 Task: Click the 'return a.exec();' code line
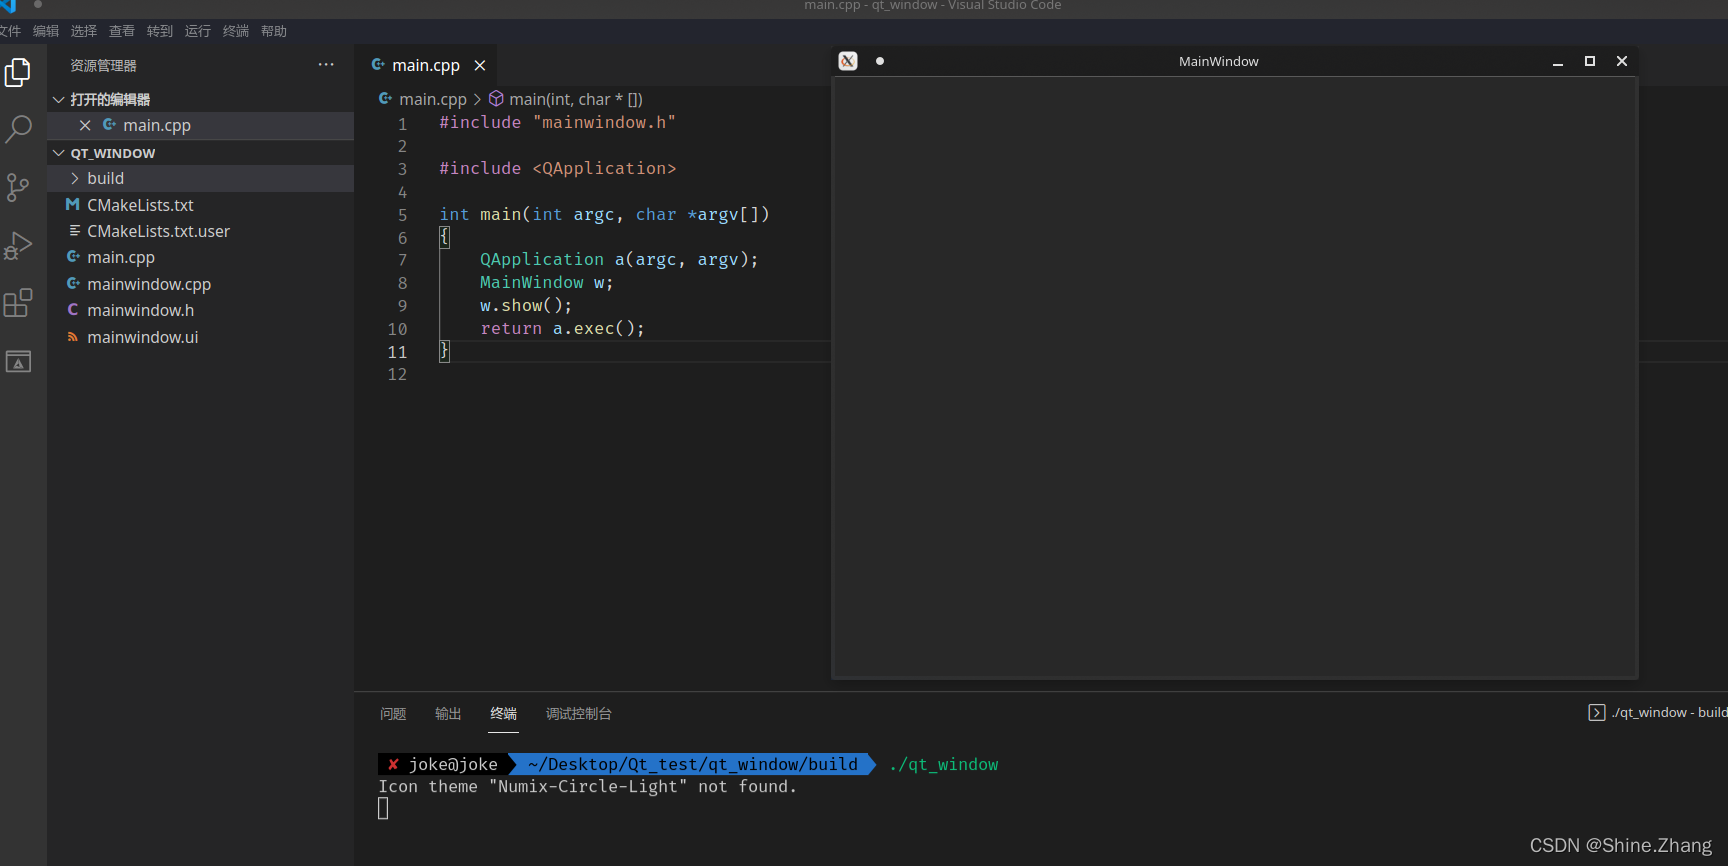click(x=562, y=328)
